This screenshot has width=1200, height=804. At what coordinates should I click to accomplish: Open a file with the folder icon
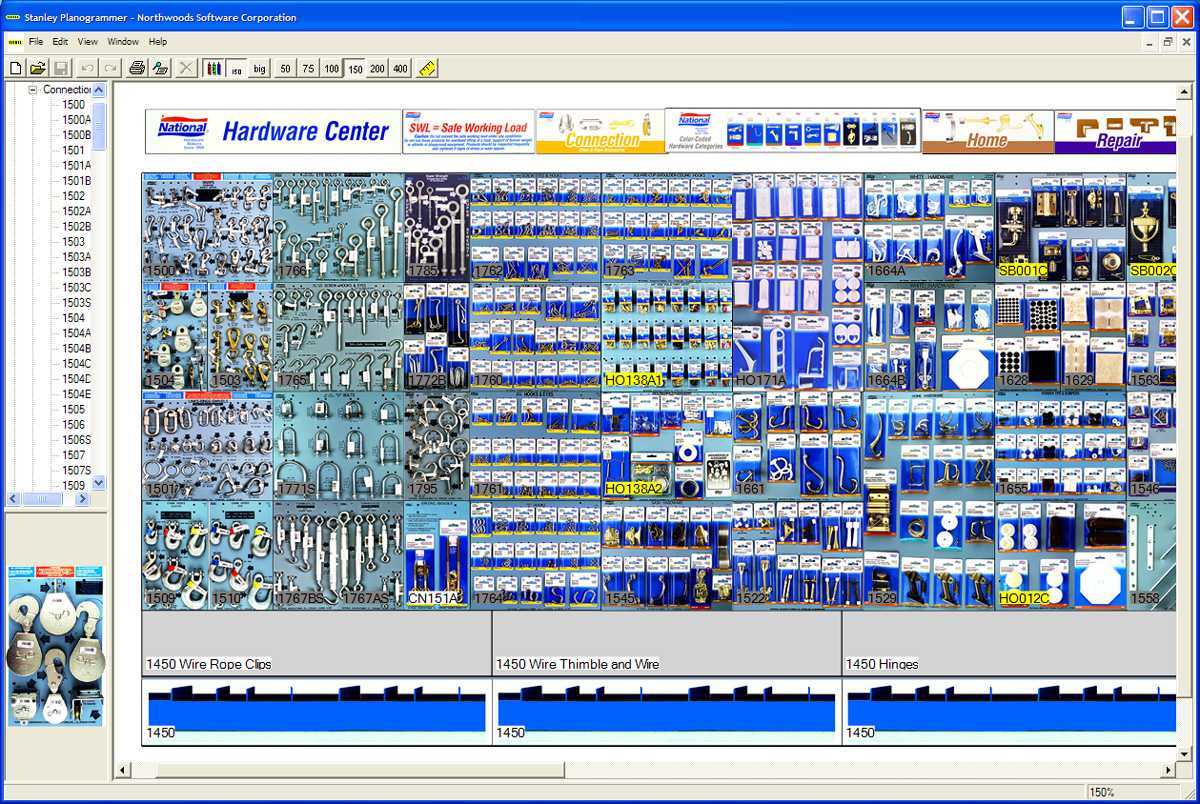[x=38, y=68]
